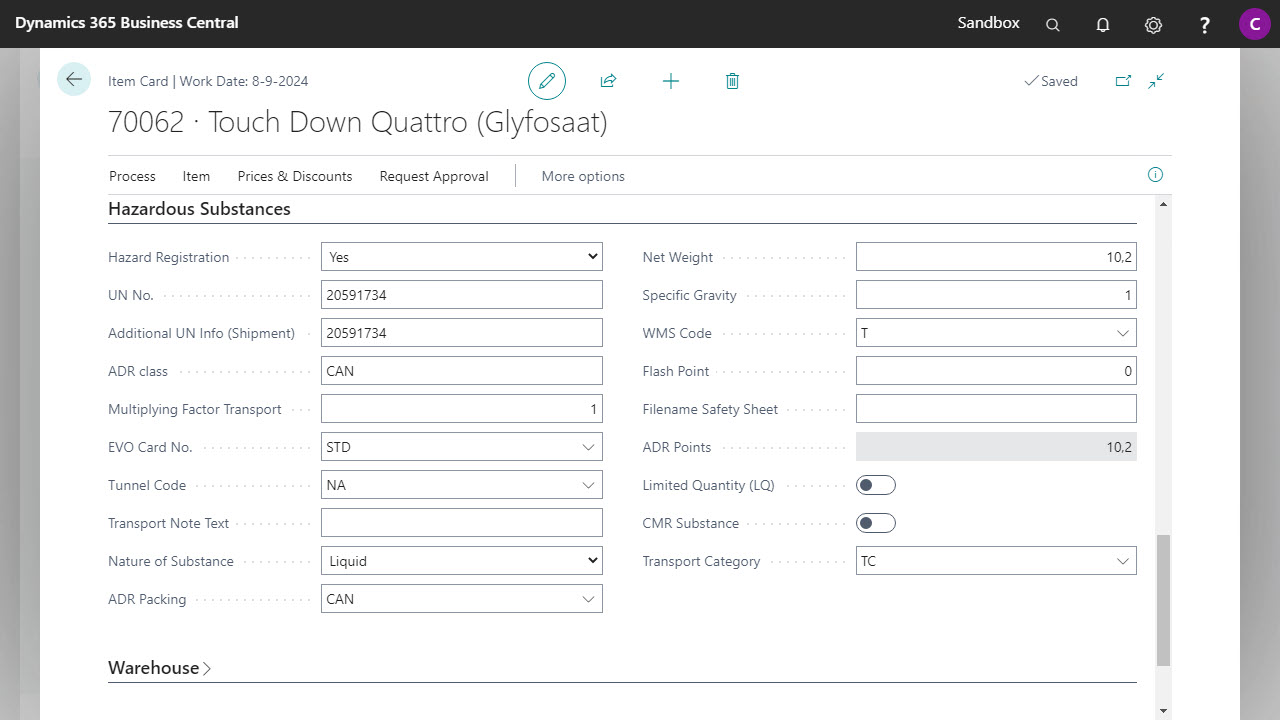This screenshot has width=1280, height=720.
Task: Click the share icon
Action: tap(608, 81)
